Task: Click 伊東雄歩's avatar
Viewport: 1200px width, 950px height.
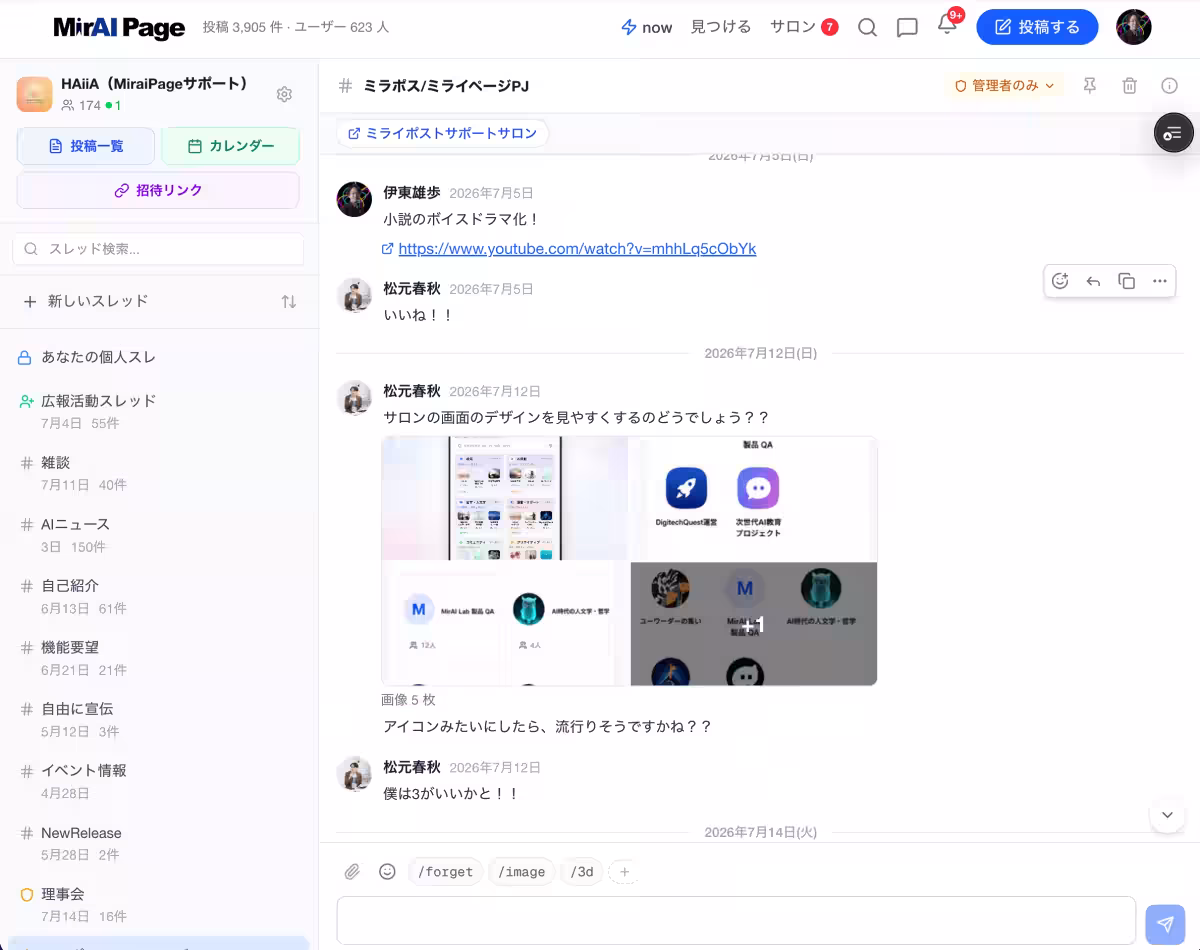Action: (x=354, y=199)
